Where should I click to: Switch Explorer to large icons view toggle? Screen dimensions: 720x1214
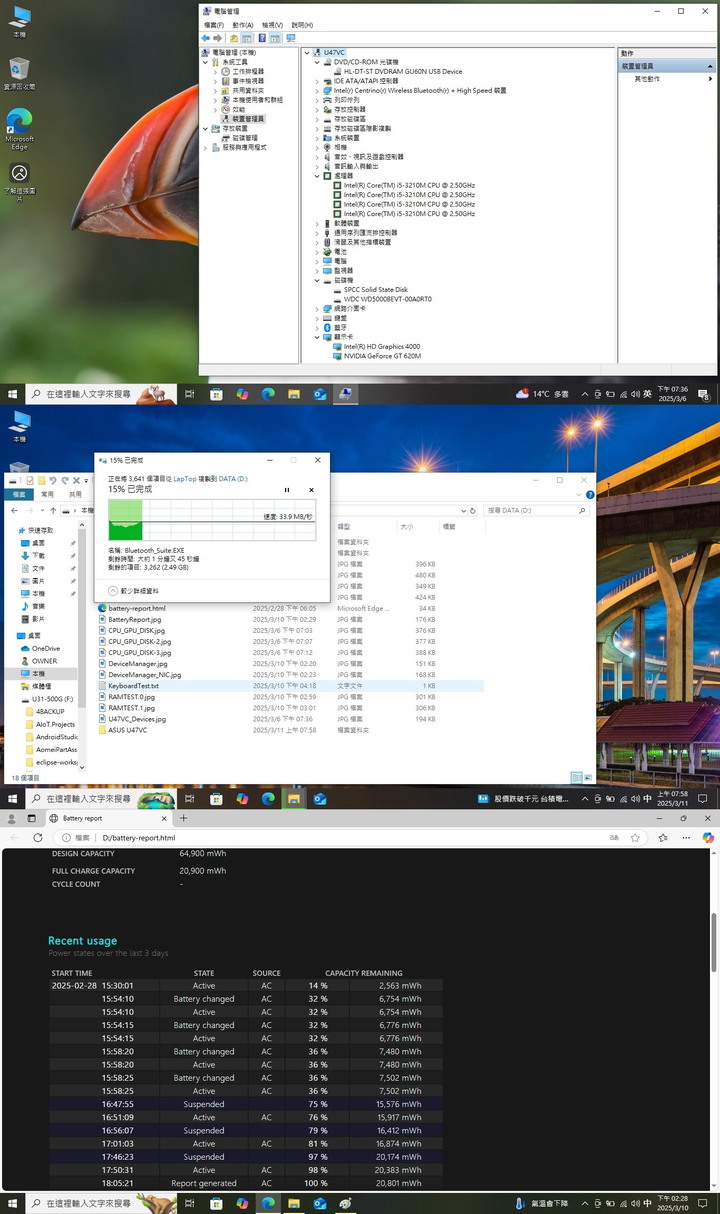pos(588,777)
